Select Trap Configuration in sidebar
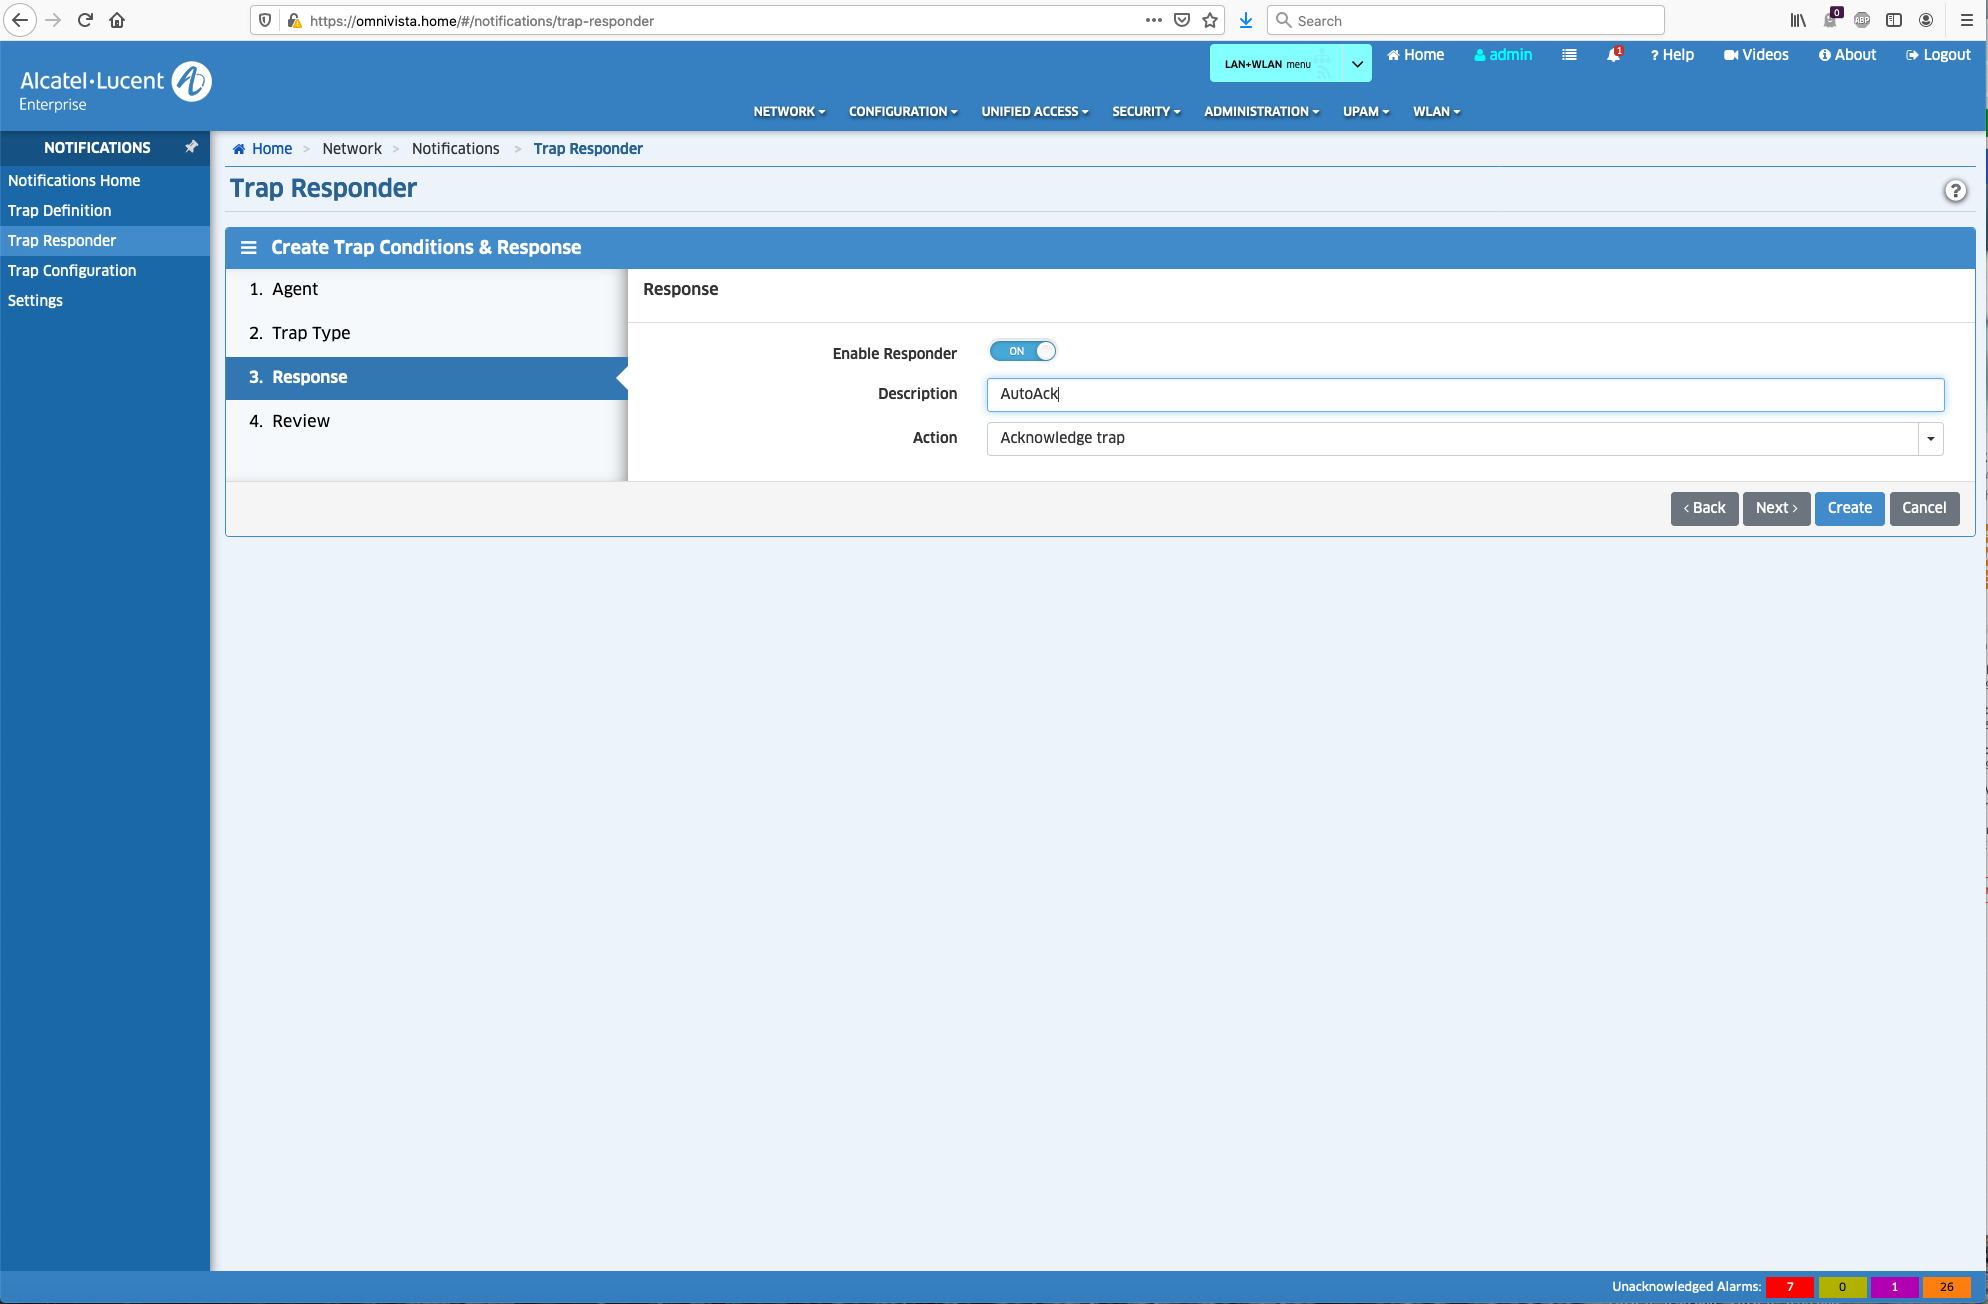1988x1304 pixels. (x=72, y=271)
